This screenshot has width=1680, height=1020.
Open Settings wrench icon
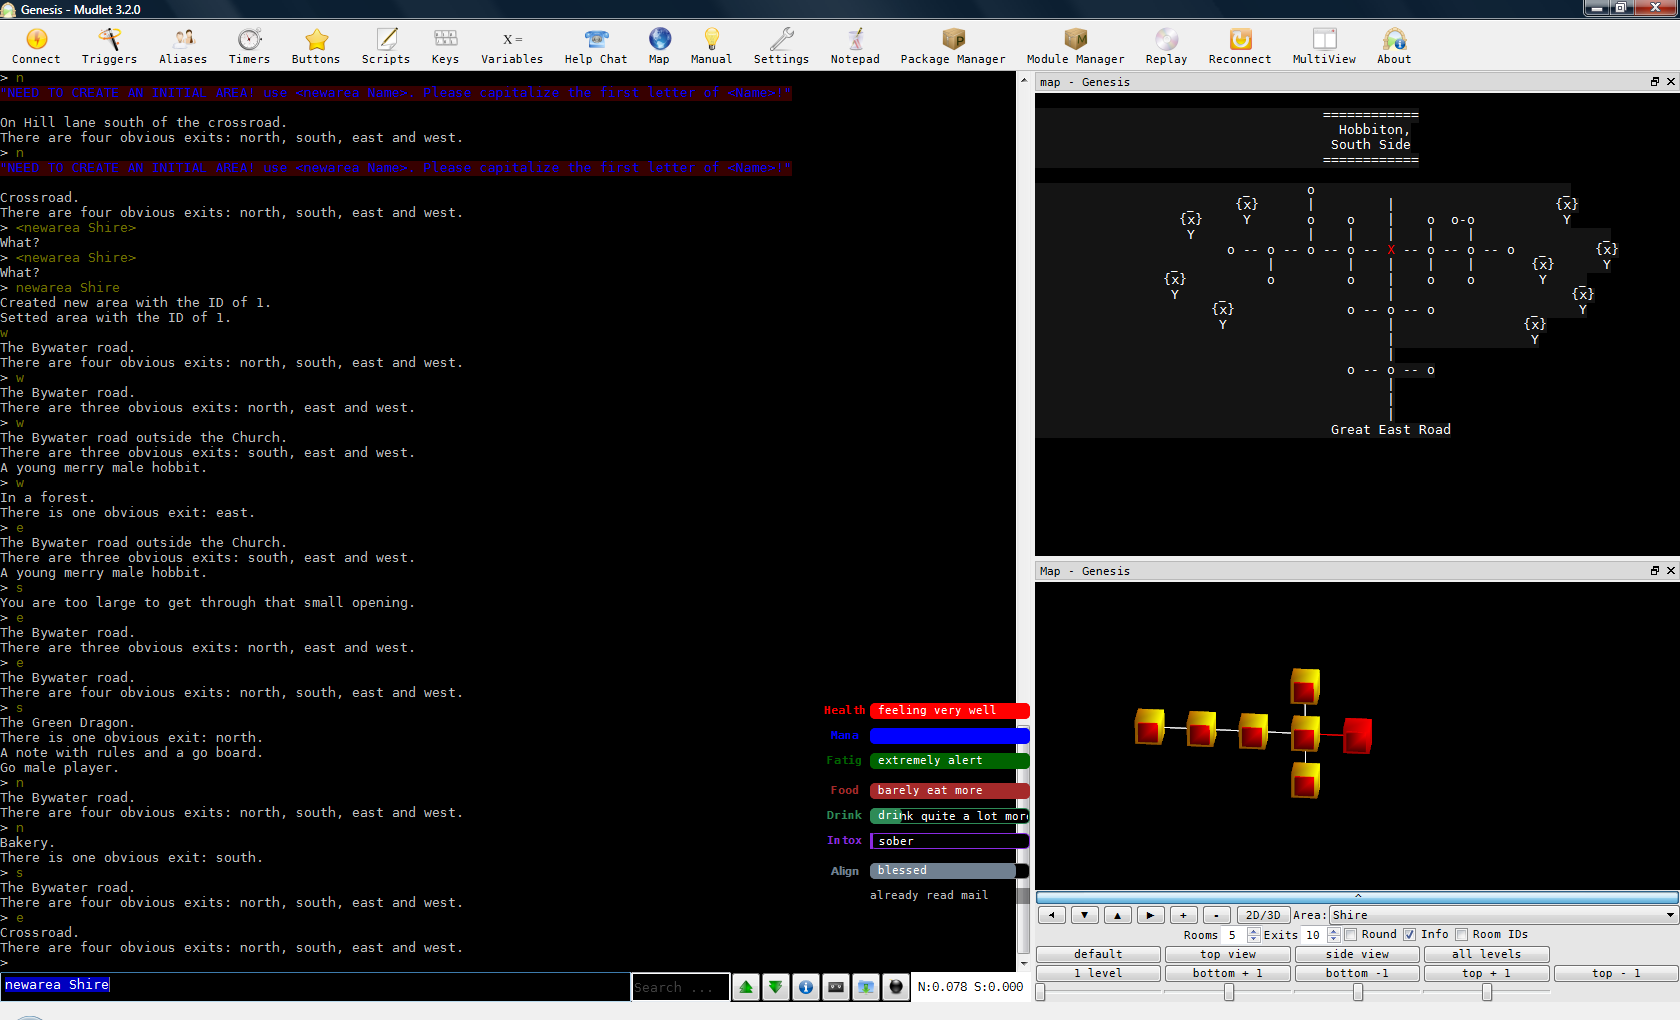pyautogui.click(x=781, y=46)
